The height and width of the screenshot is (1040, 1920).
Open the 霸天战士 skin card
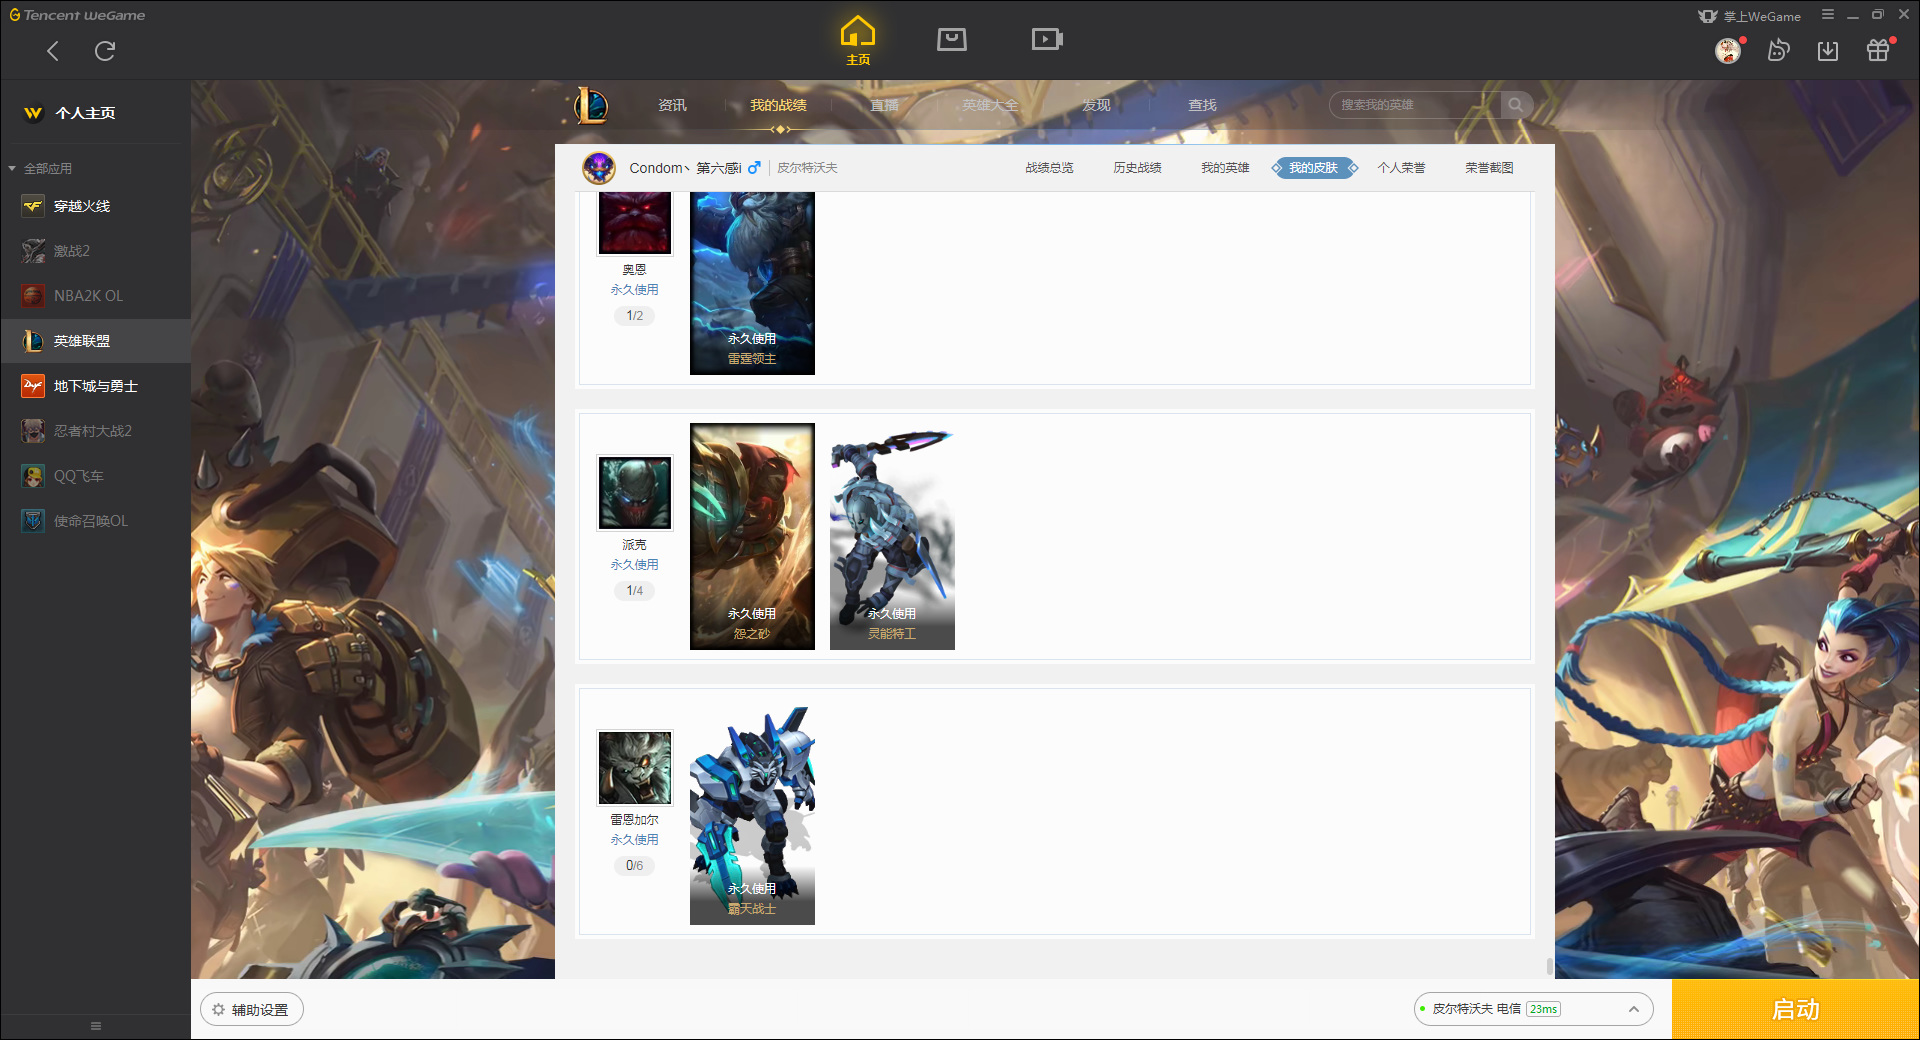click(752, 812)
